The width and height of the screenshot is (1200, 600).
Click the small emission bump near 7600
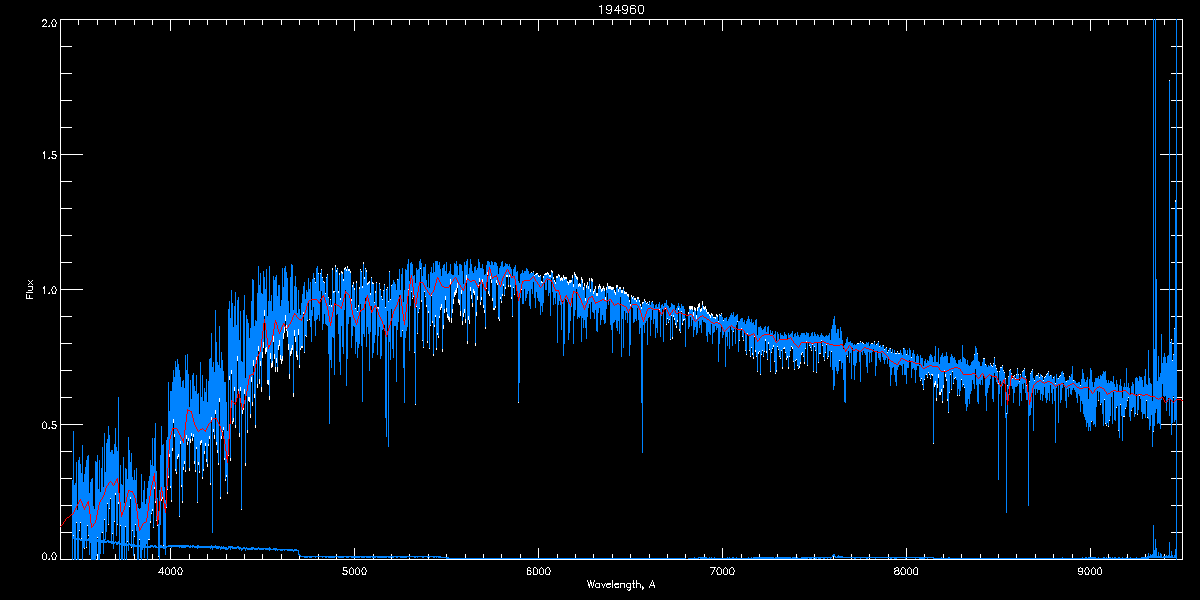835,330
